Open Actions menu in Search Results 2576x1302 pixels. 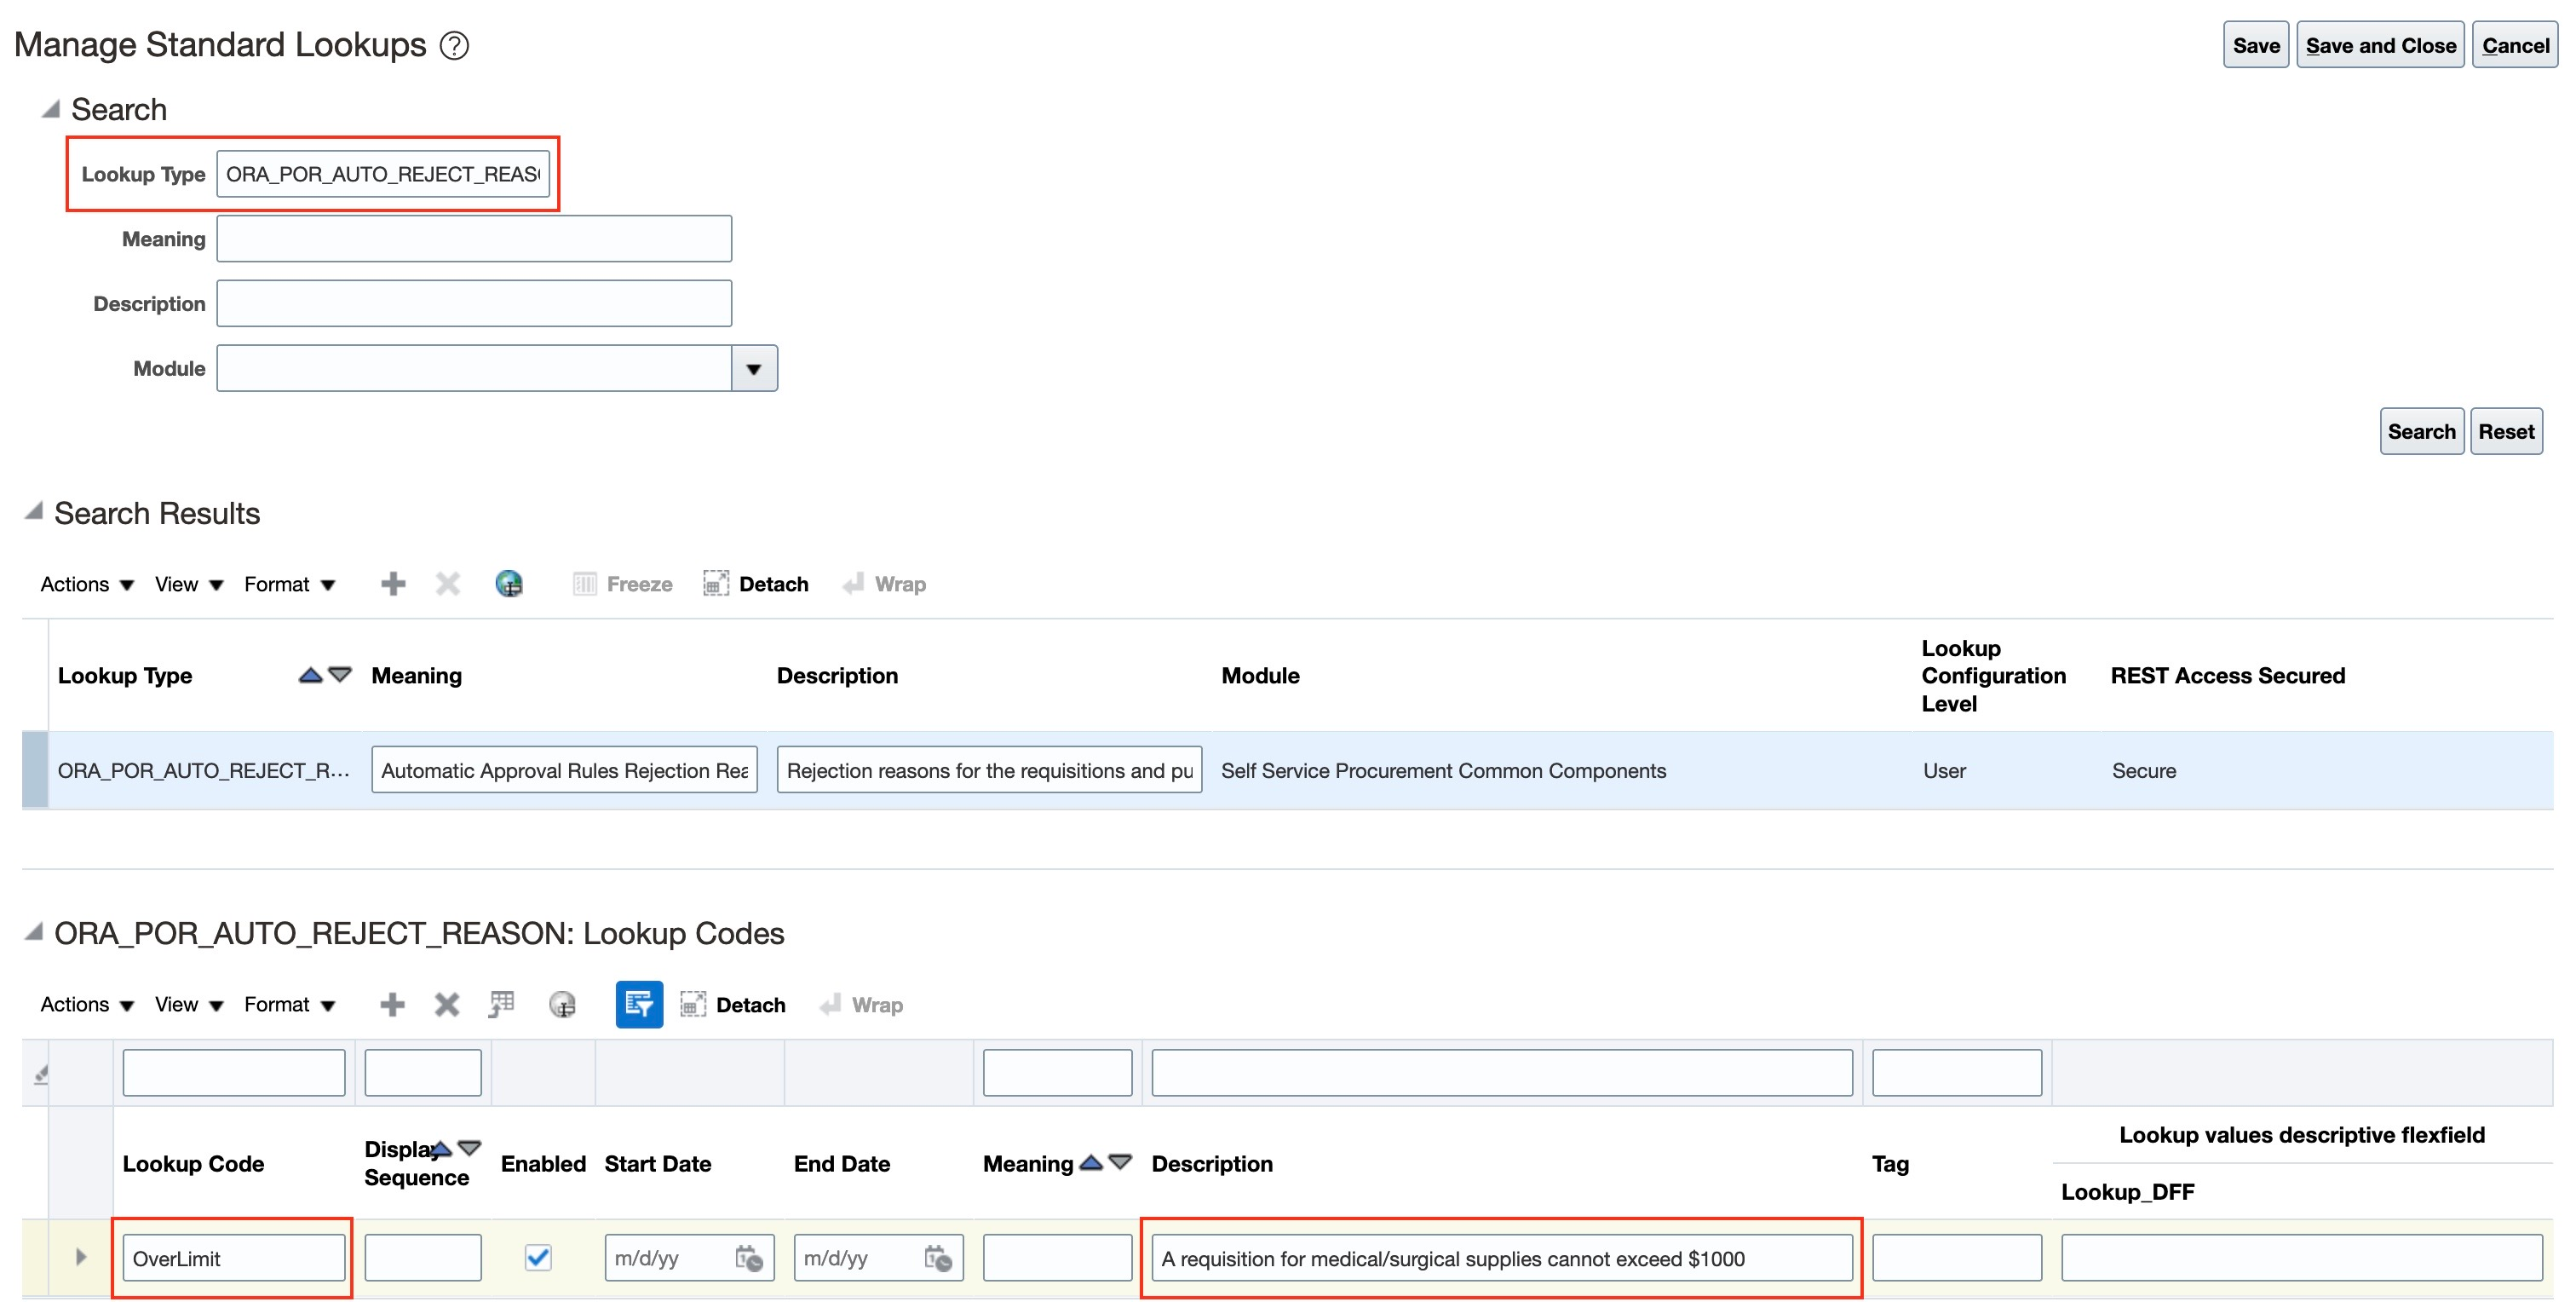pyautogui.click(x=86, y=584)
